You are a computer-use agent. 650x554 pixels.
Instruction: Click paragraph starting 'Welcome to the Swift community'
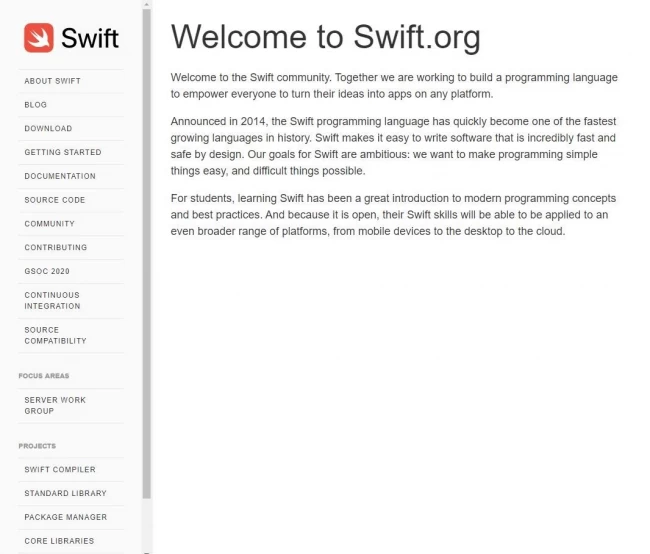tap(394, 86)
